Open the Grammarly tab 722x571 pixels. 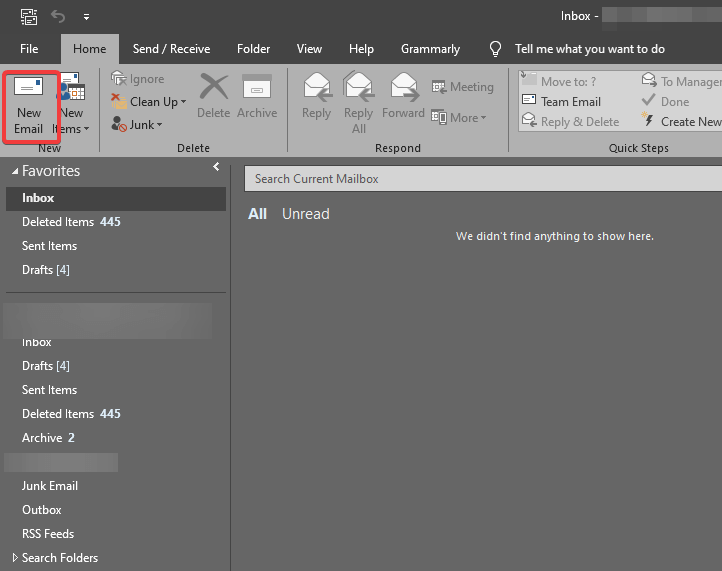430,49
